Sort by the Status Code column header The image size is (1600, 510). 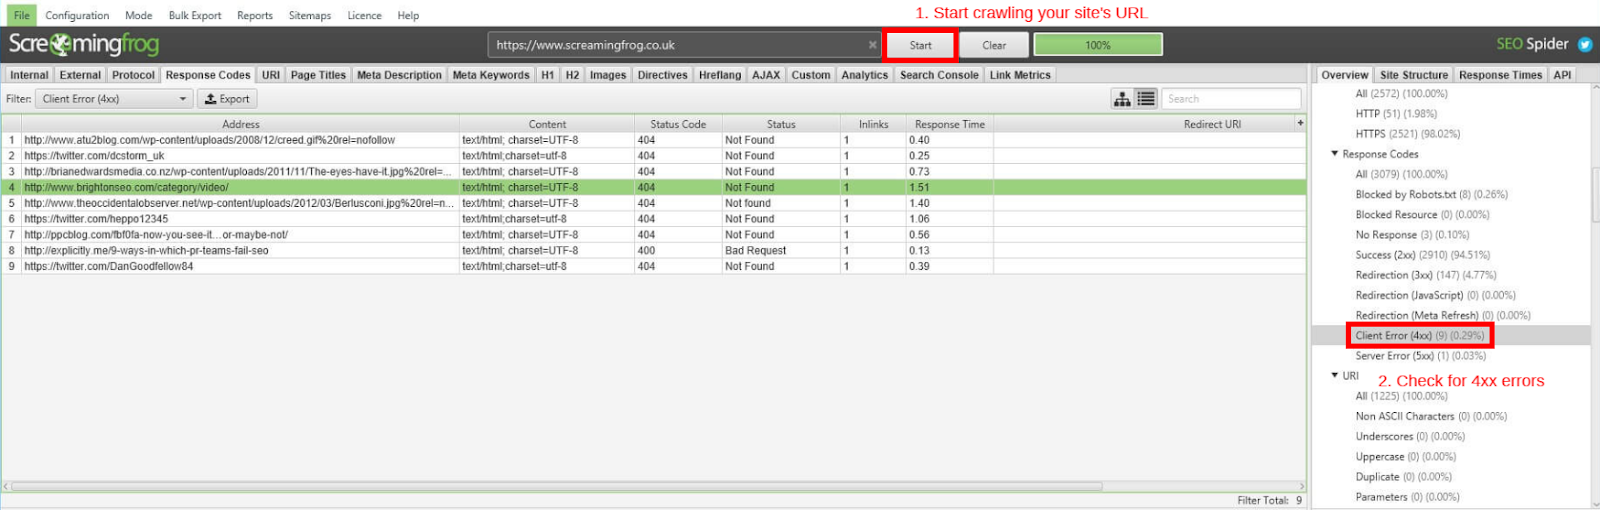point(678,124)
